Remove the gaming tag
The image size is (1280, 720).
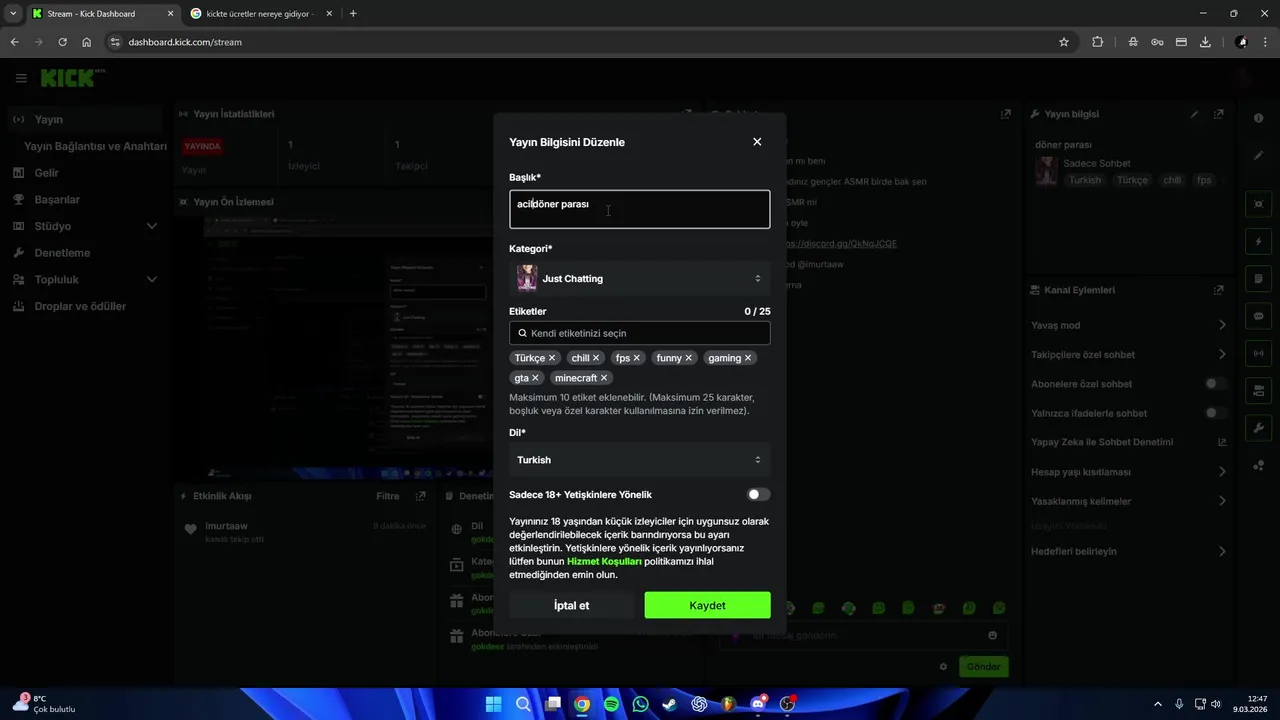pos(747,358)
